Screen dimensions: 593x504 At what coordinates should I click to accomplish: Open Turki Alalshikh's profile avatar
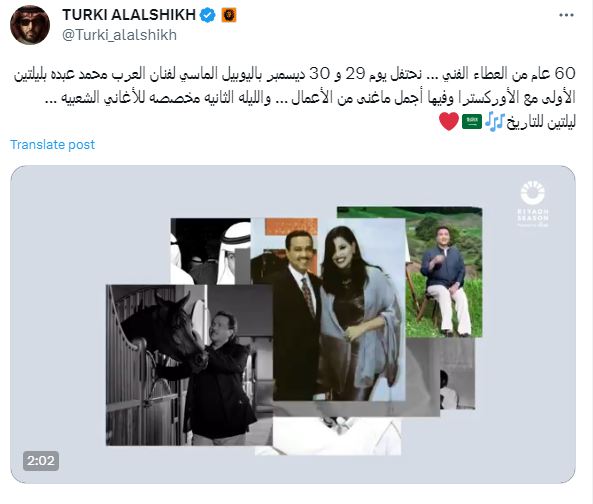pos(30,25)
